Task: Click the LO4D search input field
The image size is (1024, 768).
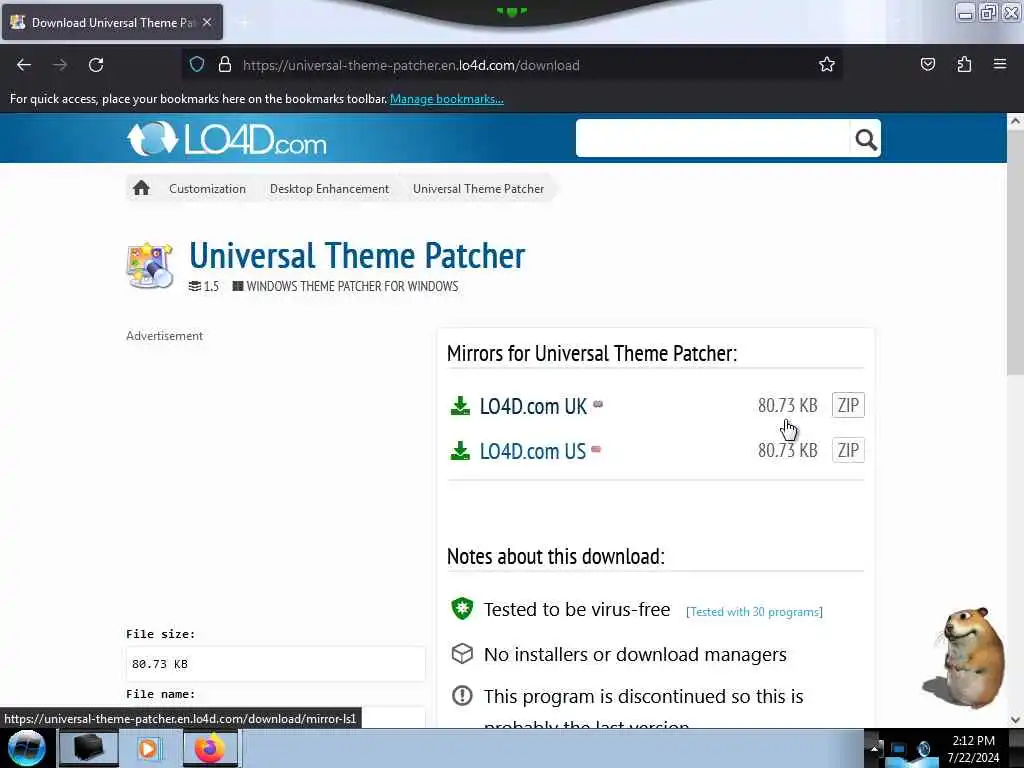Action: pyautogui.click(x=712, y=138)
